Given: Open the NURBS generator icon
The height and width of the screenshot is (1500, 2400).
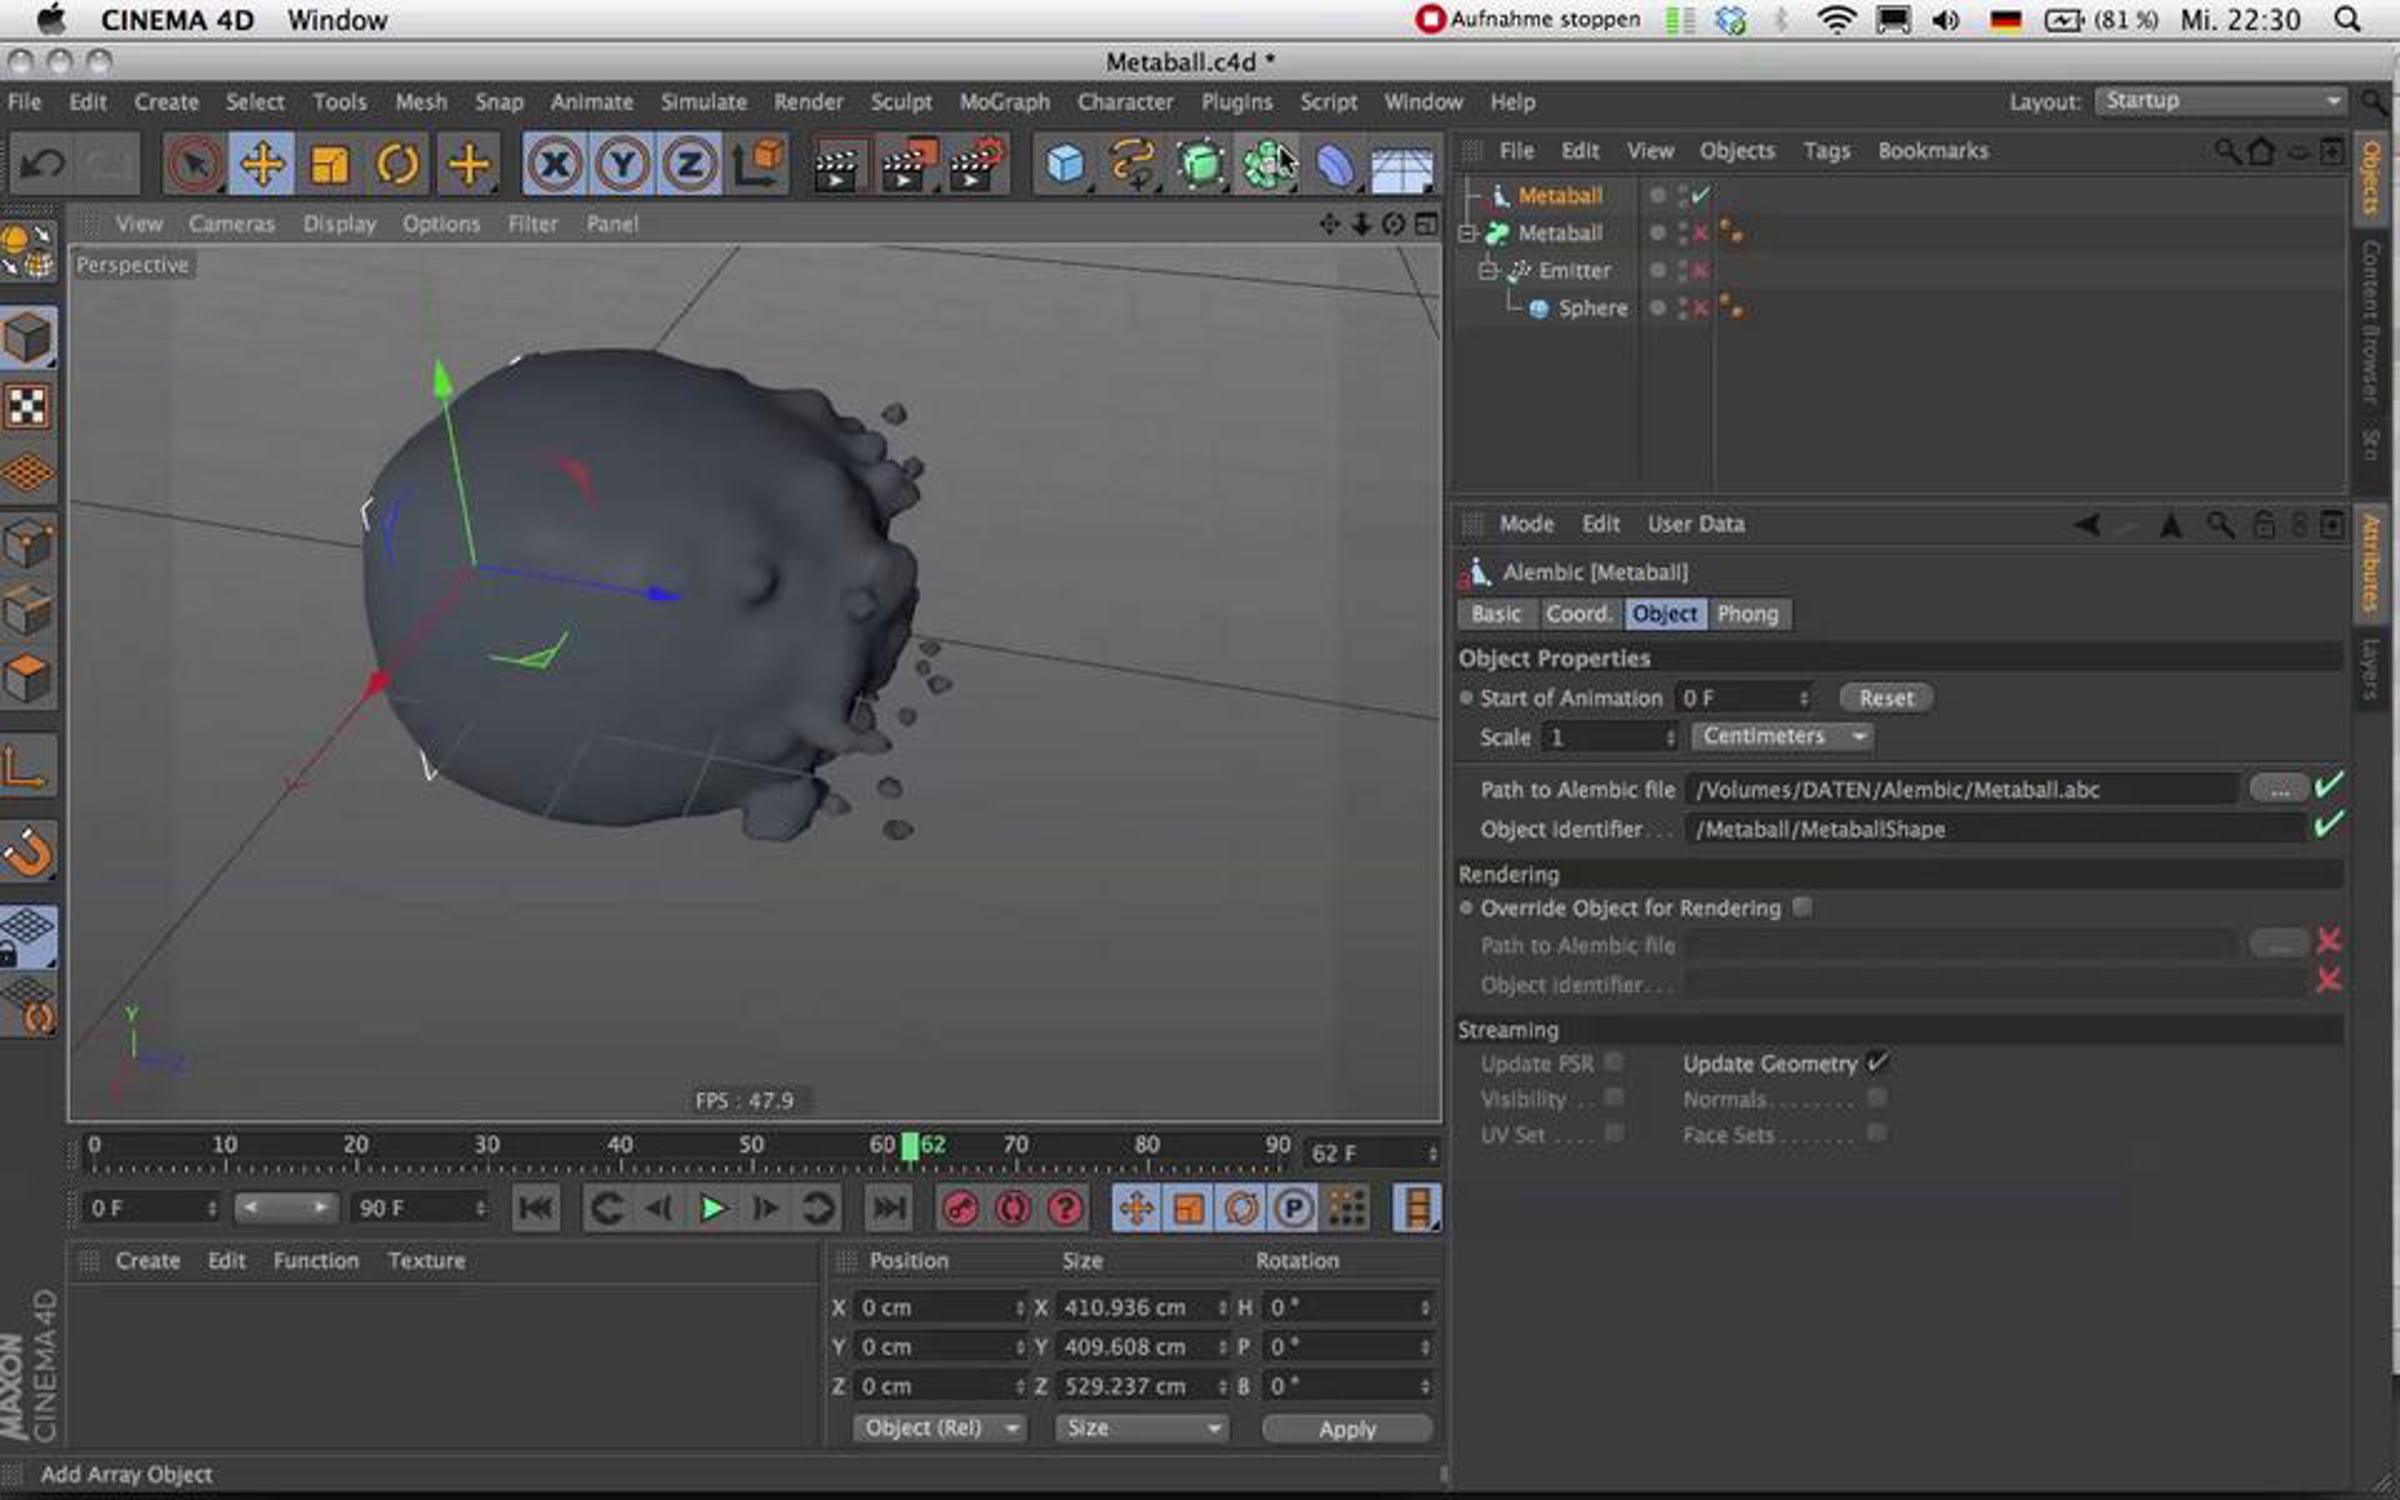Looking at the screenshot, I should pos(1201,164).
